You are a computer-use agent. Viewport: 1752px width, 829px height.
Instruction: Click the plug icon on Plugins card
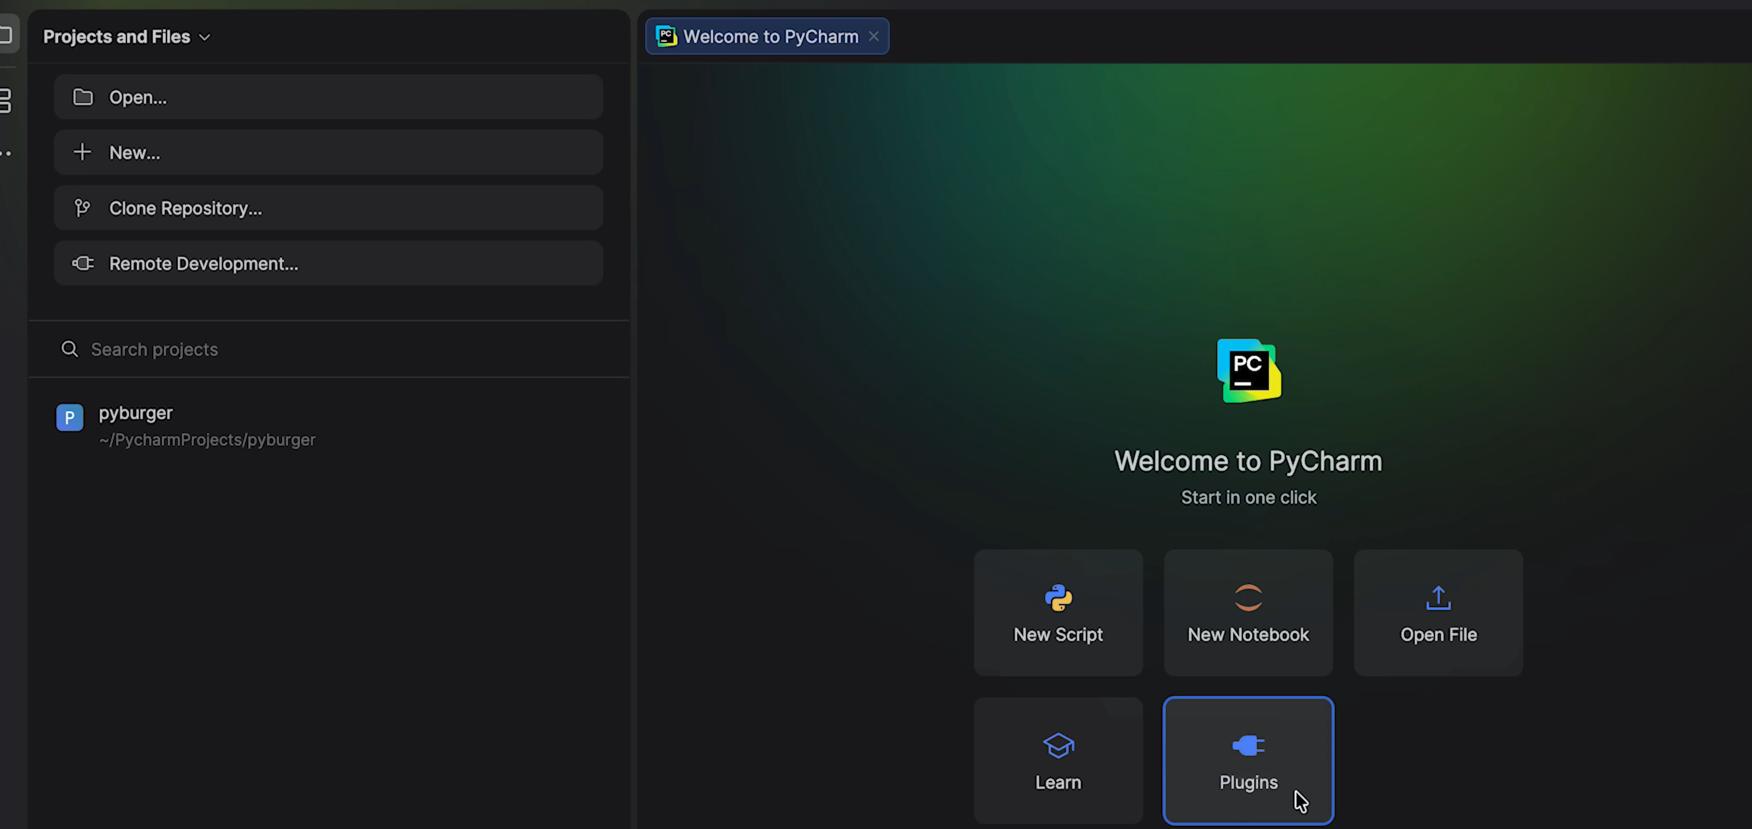coord(1248,746)
